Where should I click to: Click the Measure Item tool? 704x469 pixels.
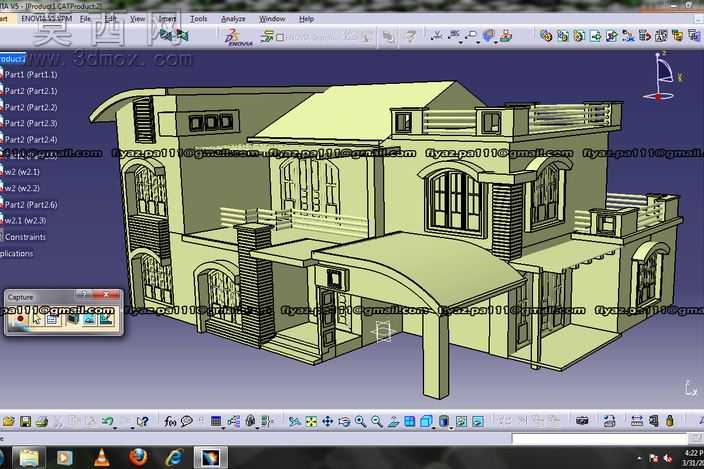pyautogui.click(x=653, y=421)
